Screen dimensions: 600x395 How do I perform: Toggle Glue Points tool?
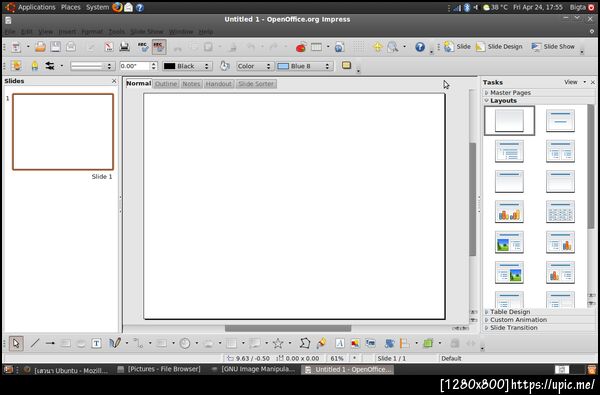[321, 343]
